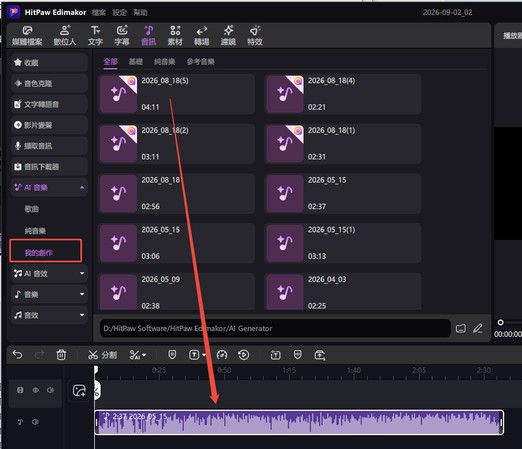This screenshot has width=522, height=449.
Task: Open 音訊下載器 audio downloader in sidebar
Action: (x=49, y=167)
